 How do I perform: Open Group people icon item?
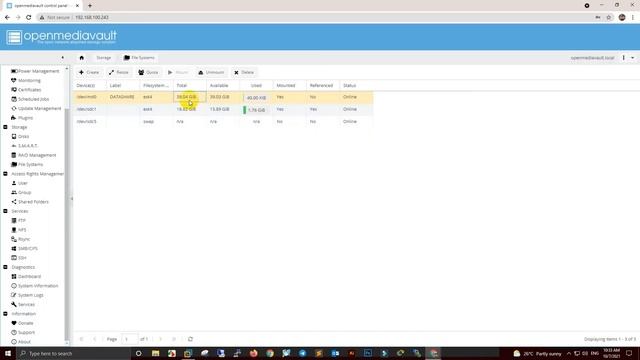(x=21, y=192)
